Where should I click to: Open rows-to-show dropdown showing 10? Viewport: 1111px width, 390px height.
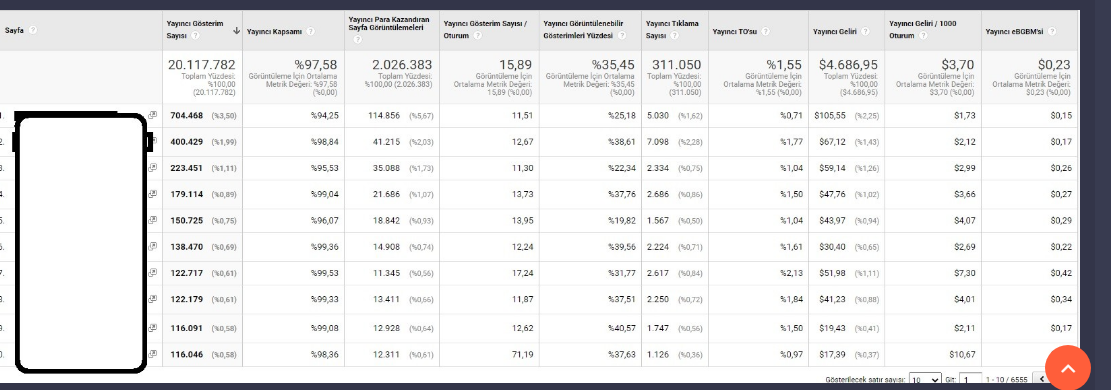[925, 379]
